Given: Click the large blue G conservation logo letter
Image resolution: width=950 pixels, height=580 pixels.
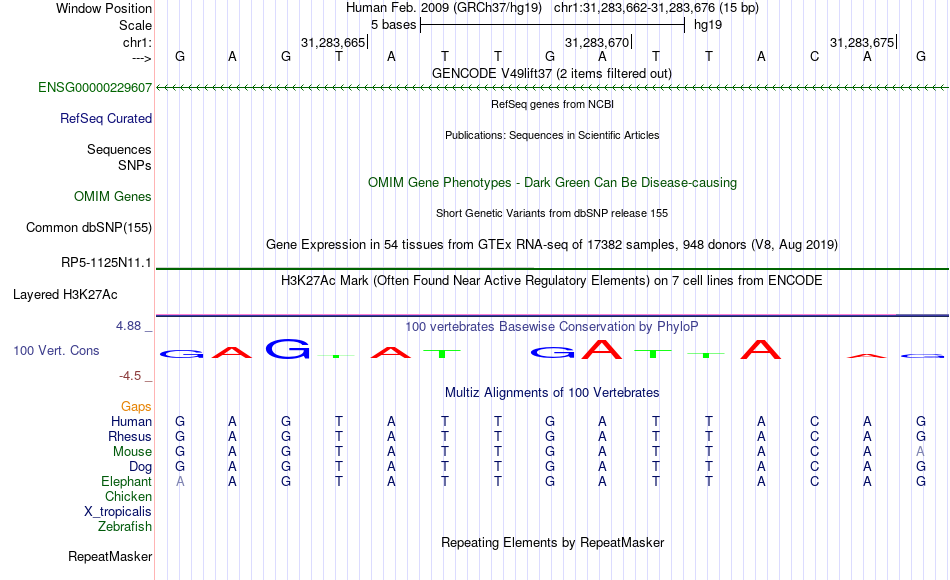Looking at the screenshot, I should [288, 349].
